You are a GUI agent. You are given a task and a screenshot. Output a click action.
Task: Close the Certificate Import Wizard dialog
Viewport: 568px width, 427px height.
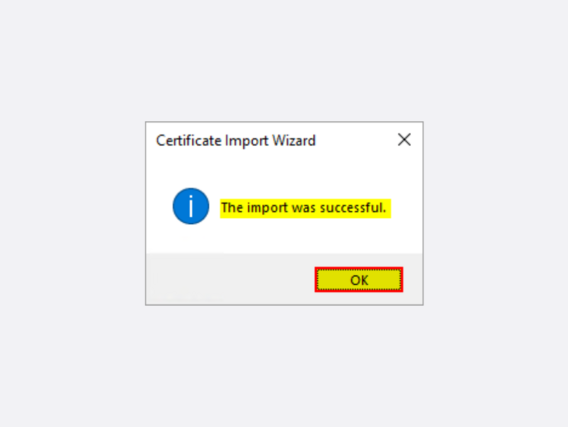[x=404, y=140]
